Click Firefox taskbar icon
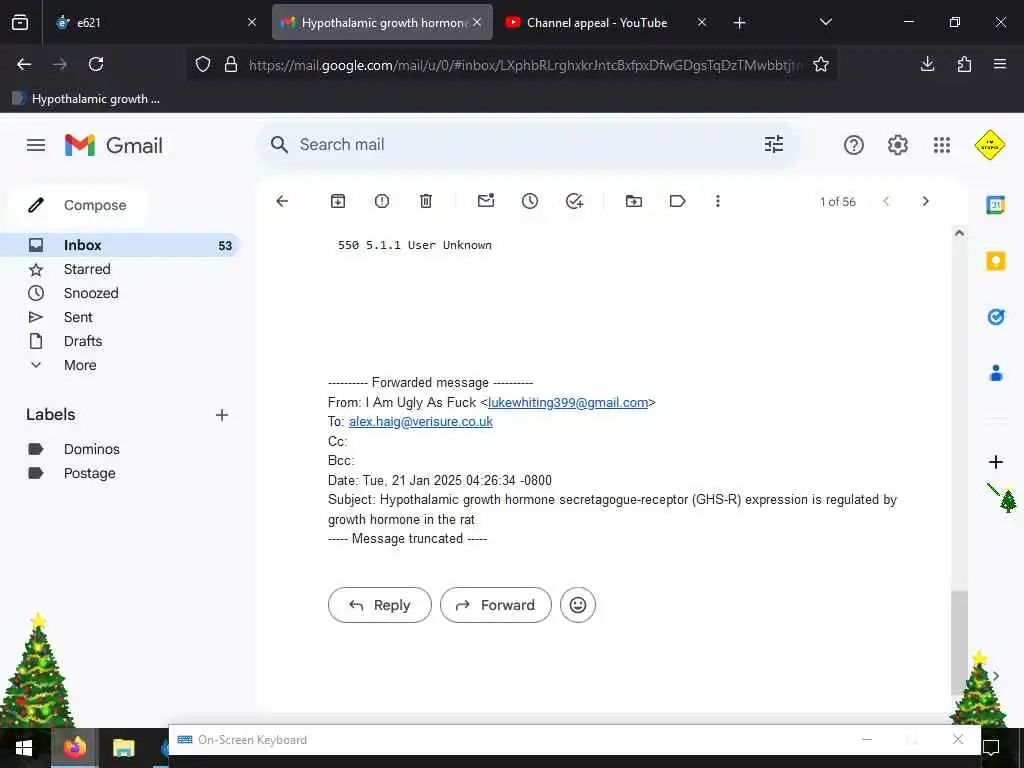The width and height of the screenshot is (1024, 768). [x=74, y=748]
